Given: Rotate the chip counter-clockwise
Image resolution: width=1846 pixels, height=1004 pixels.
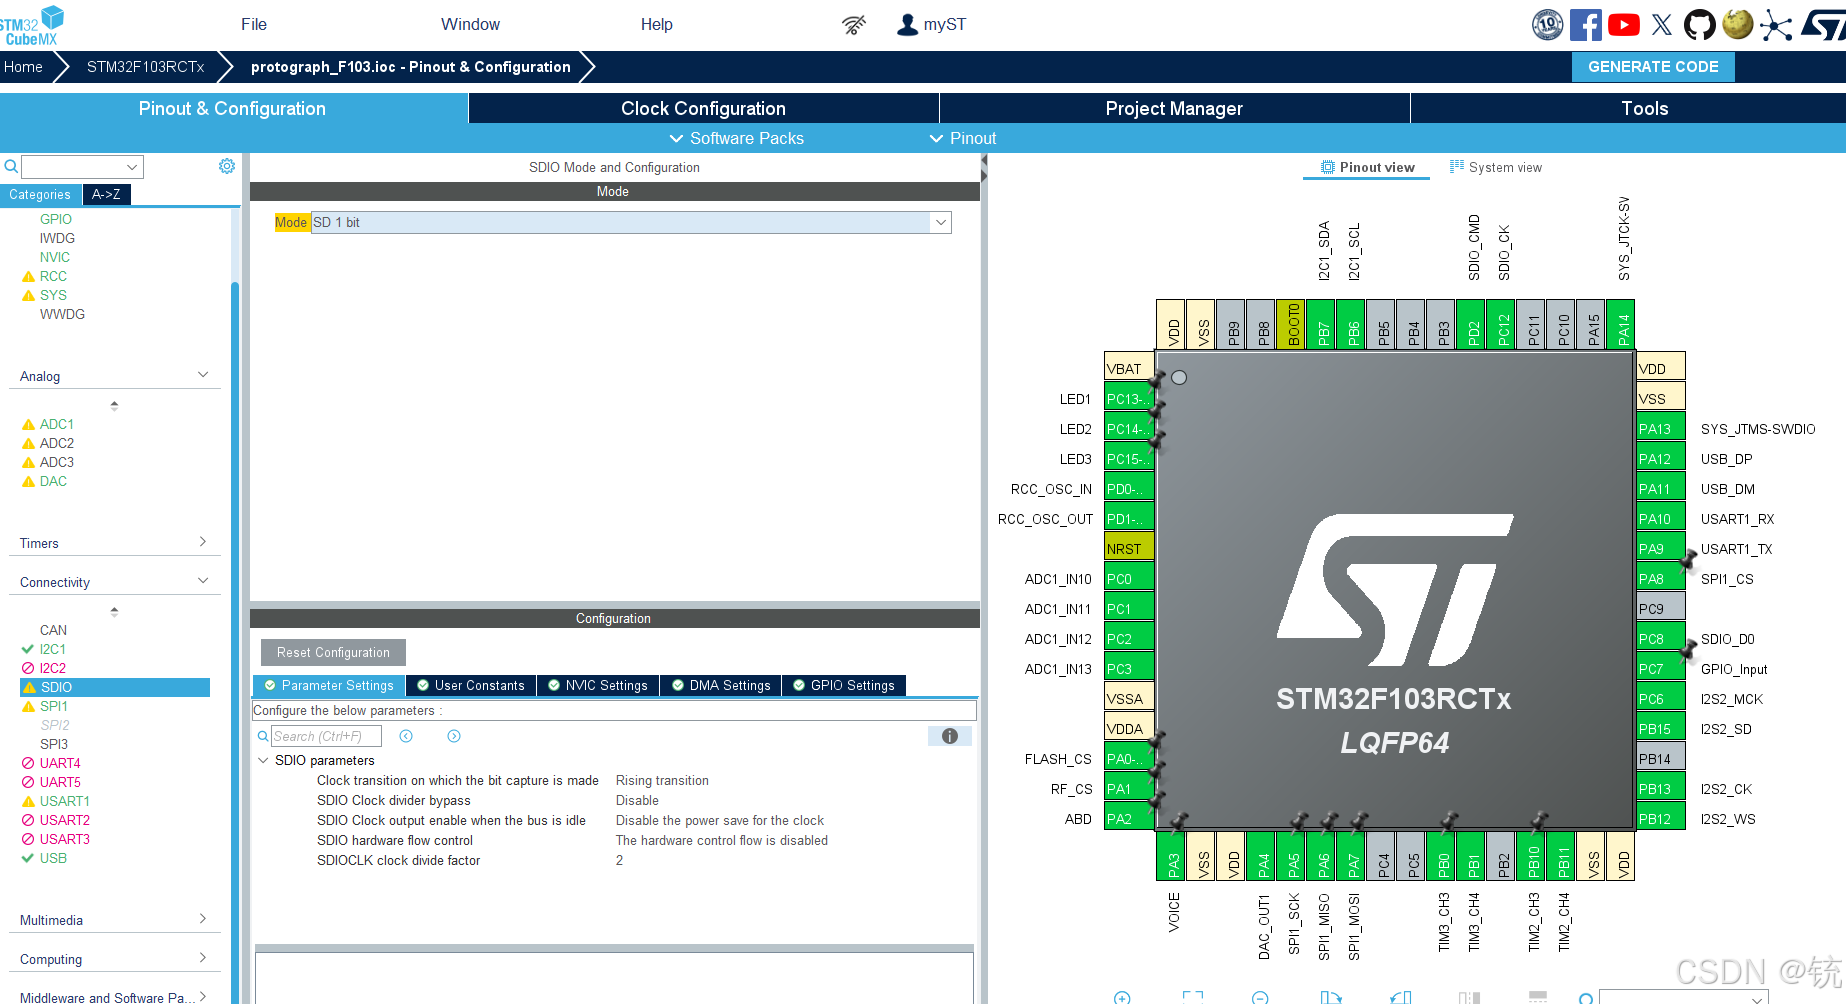Looking at the screenshot, I should (x=1400, y=998).
